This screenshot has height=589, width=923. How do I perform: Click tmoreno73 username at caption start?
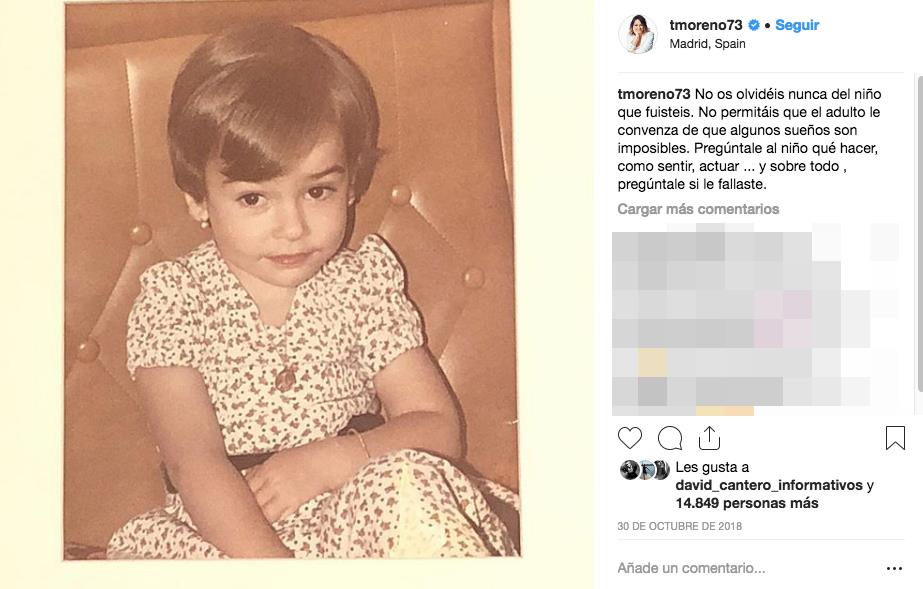pyautogui.click(x=653, y=94)
